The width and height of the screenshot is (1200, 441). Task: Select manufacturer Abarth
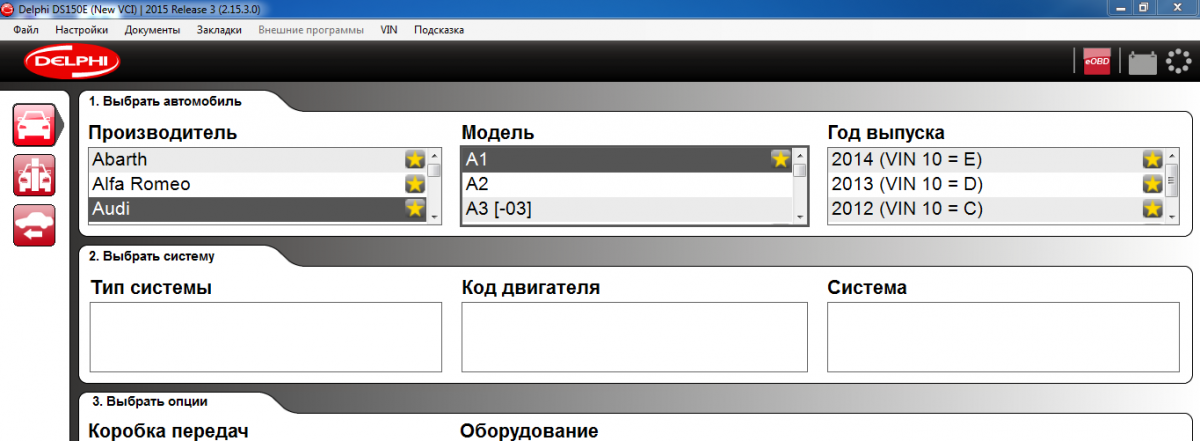coord(258,159)
